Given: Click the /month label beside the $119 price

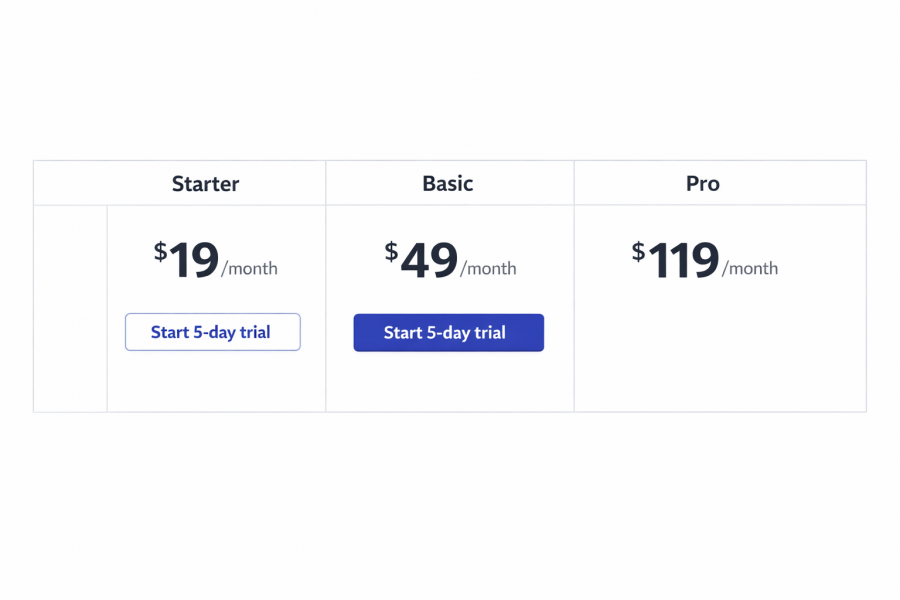Looking at the screenshot, I should 751,268.
